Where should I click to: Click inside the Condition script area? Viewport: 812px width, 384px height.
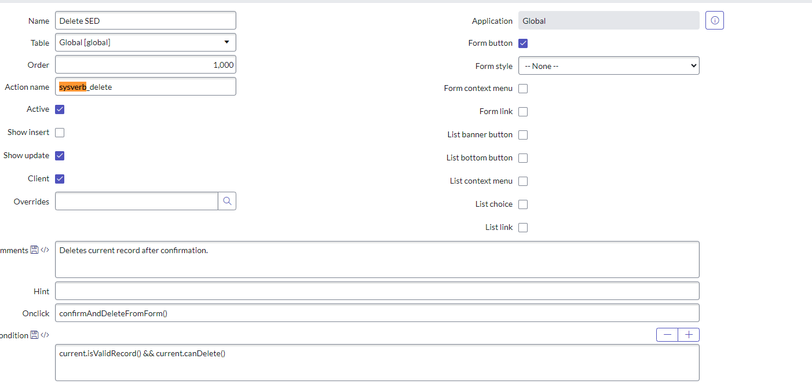(x=377, y=363)
